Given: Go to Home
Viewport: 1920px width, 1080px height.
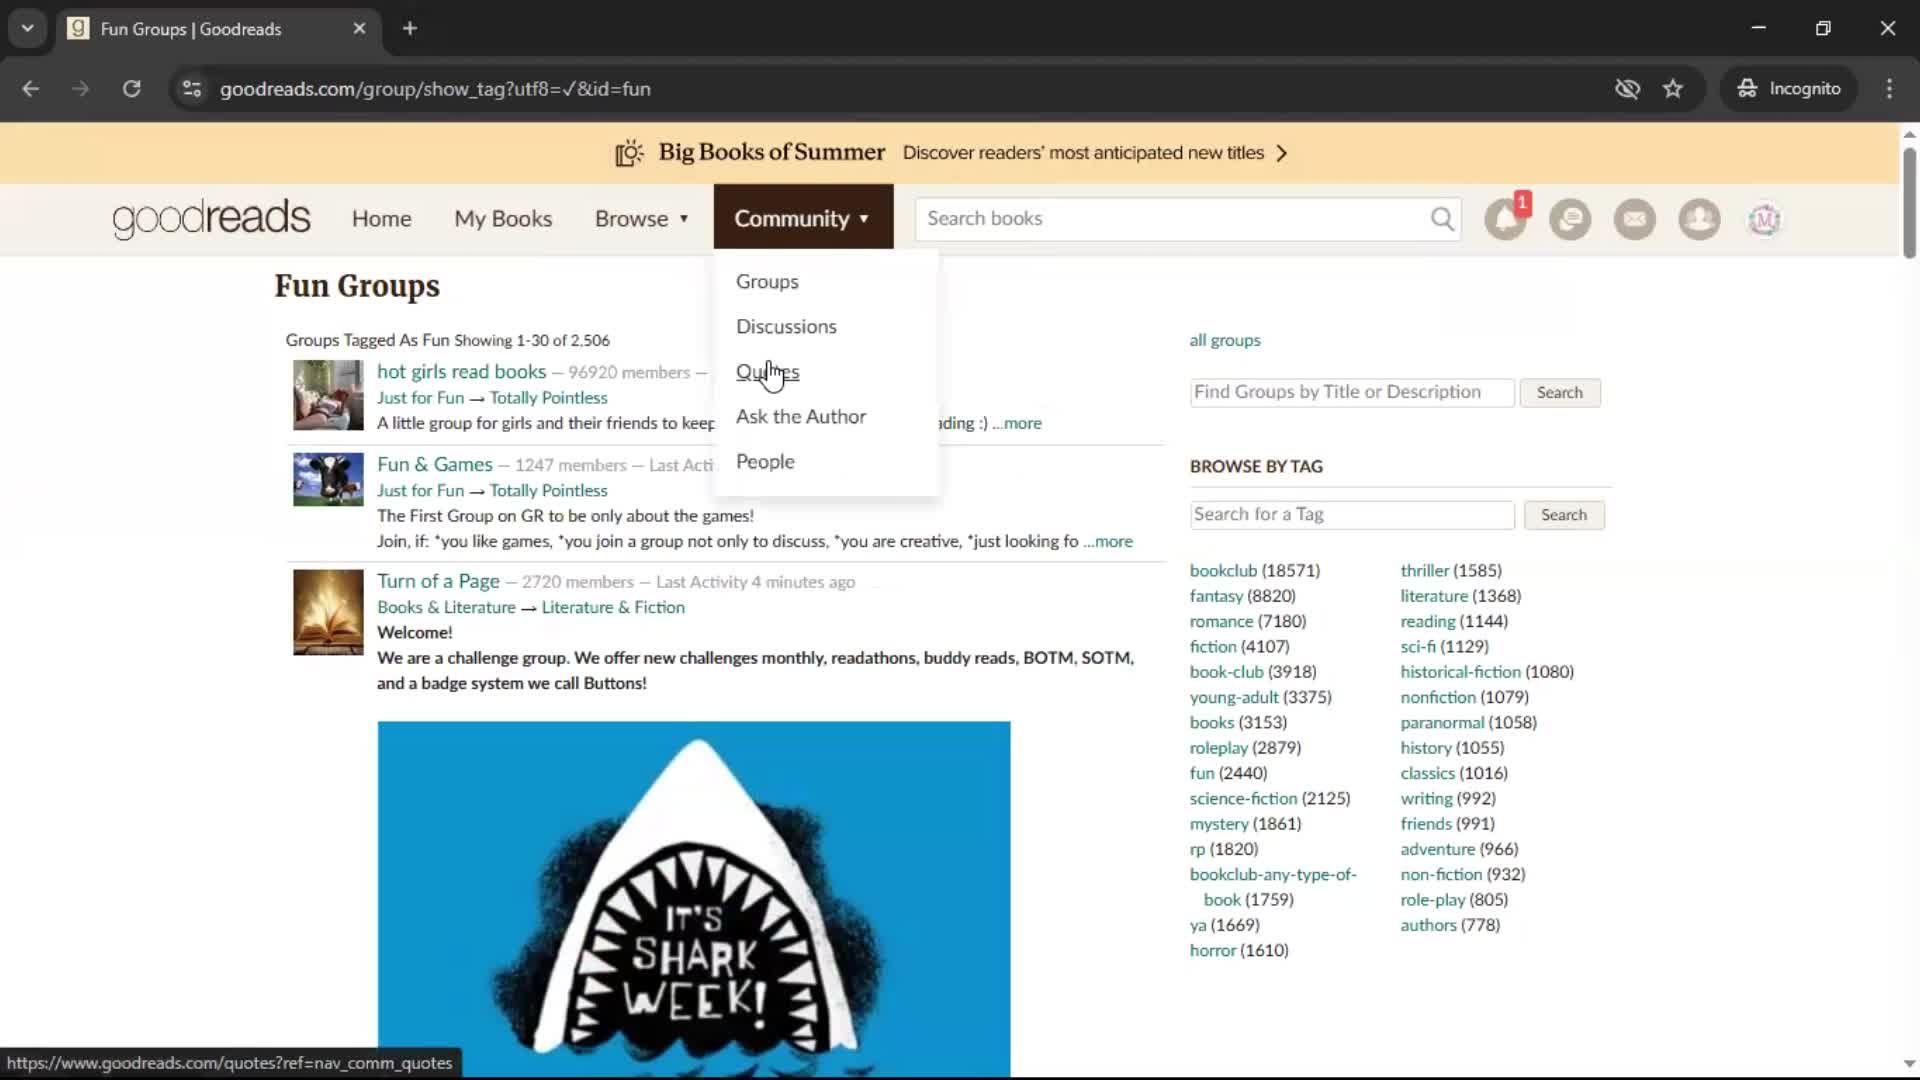Looking at the screenshot, I should [x=381, y=219].
